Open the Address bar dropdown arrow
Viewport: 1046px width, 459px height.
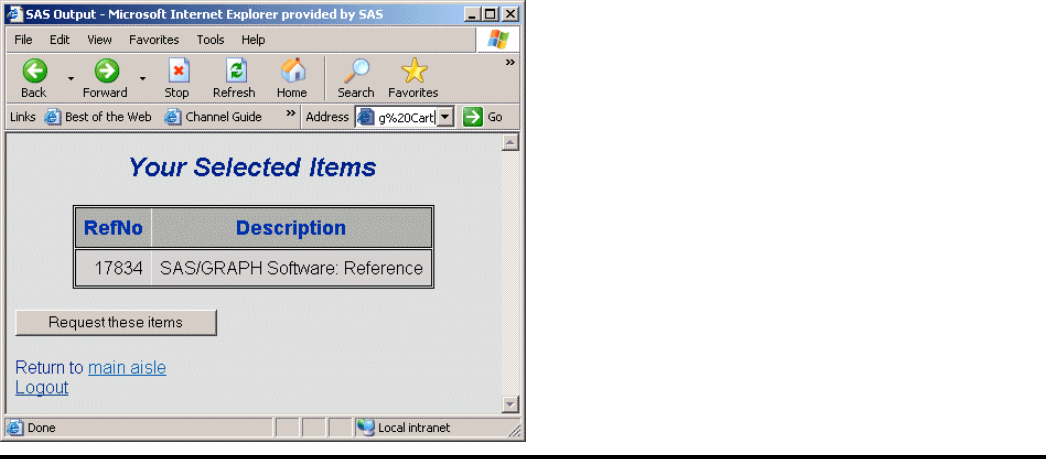446,118
